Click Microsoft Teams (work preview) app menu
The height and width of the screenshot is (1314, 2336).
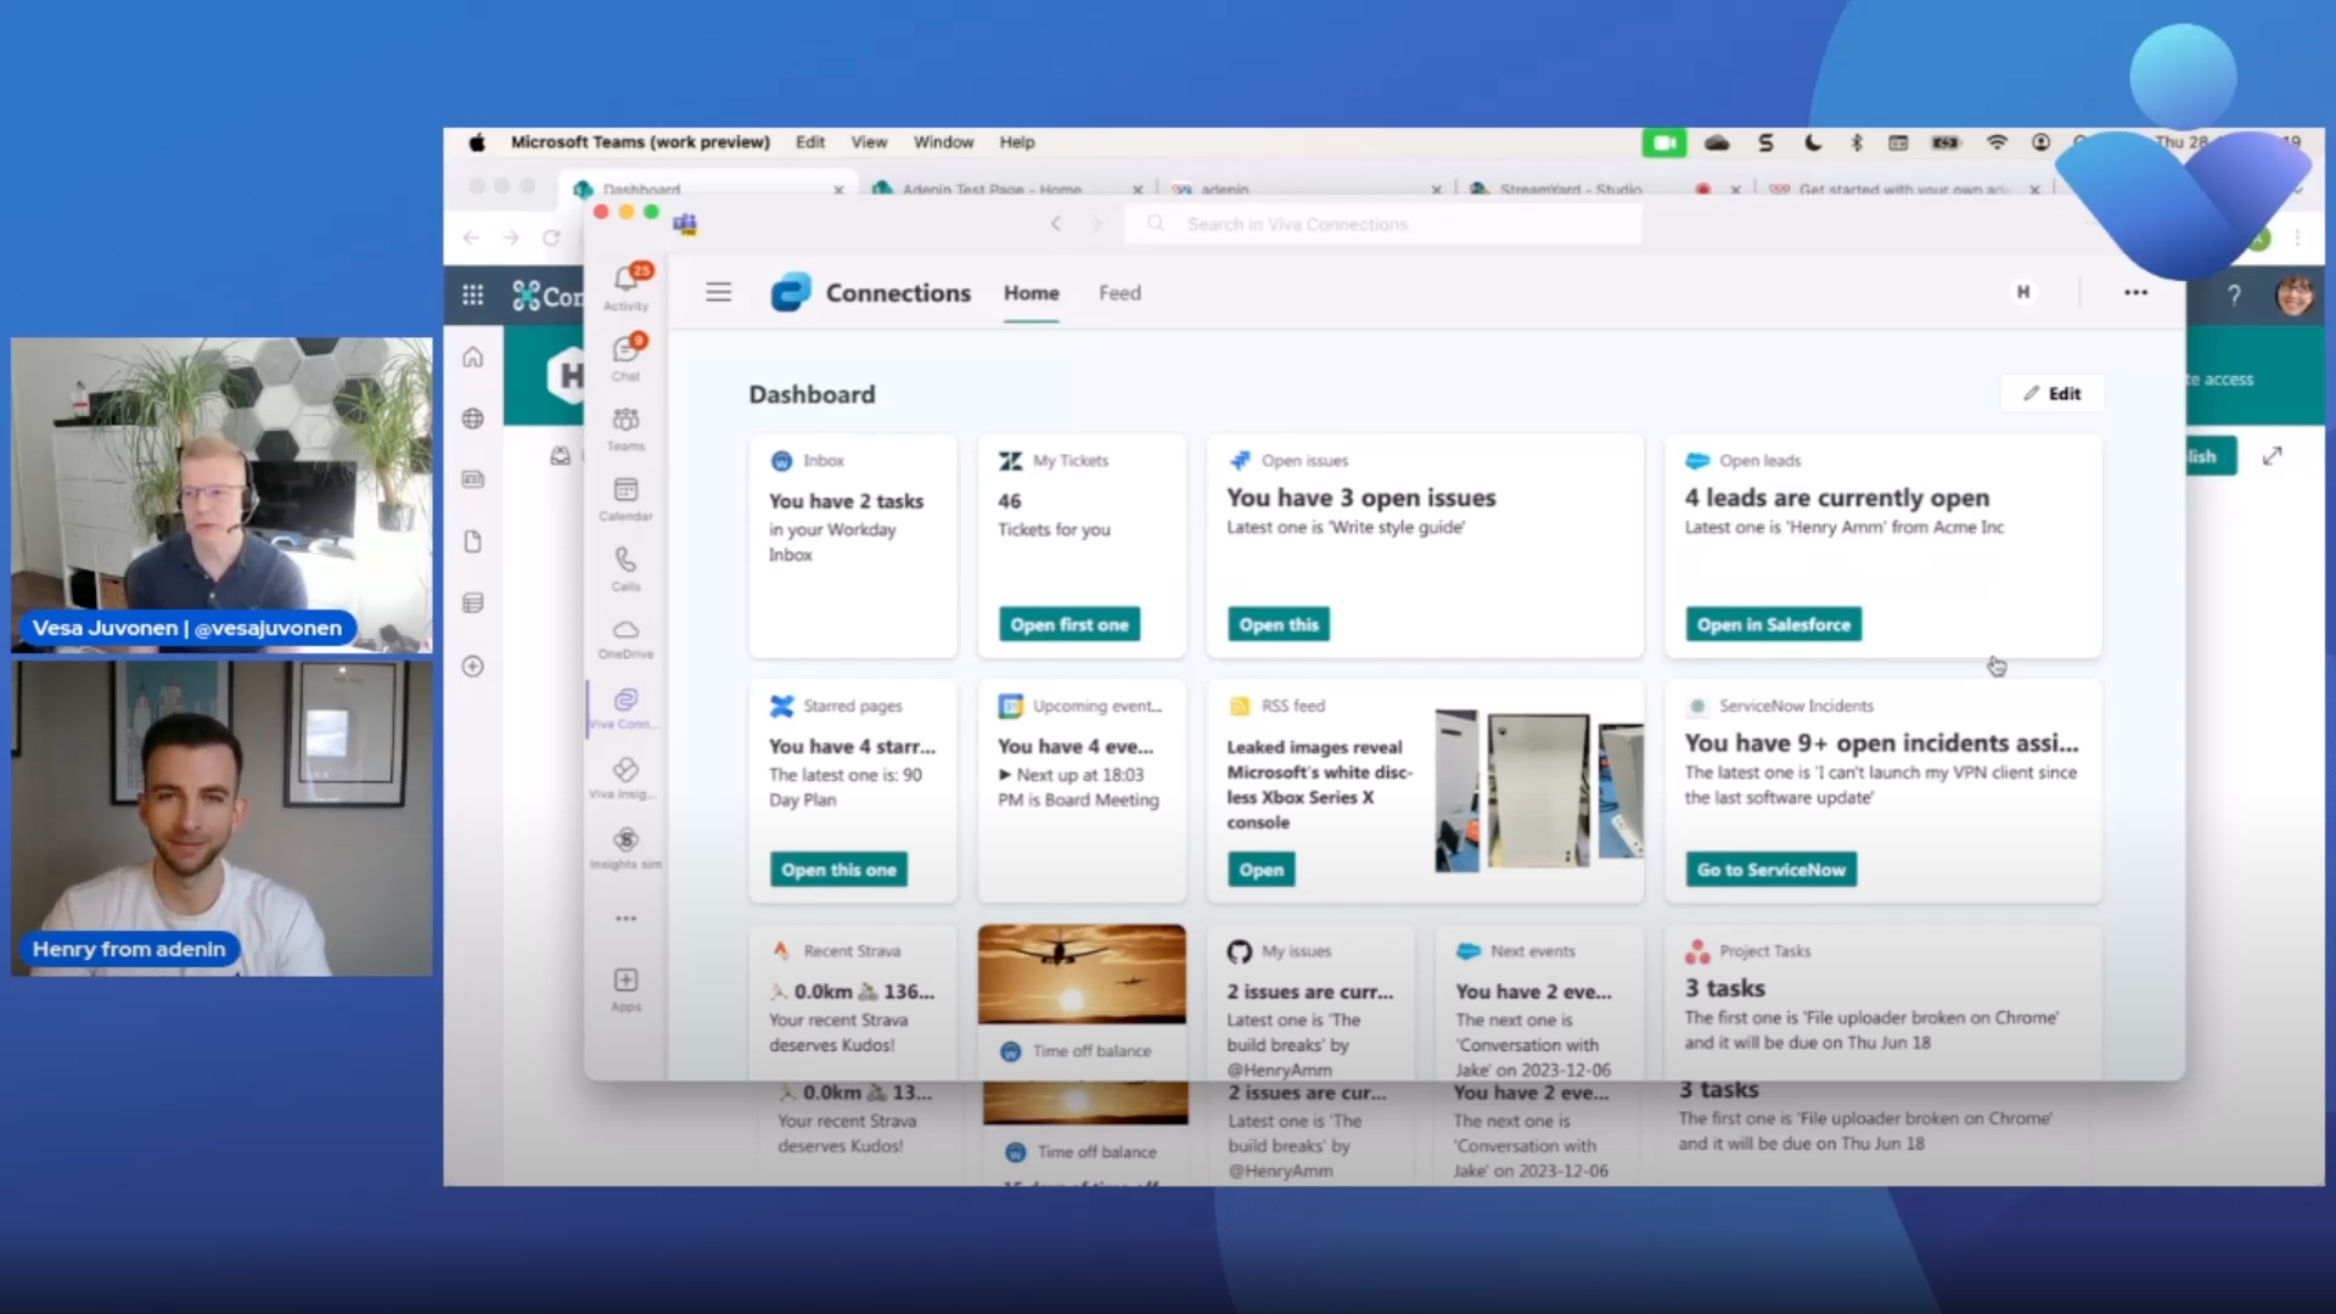[x=640, y=142]
